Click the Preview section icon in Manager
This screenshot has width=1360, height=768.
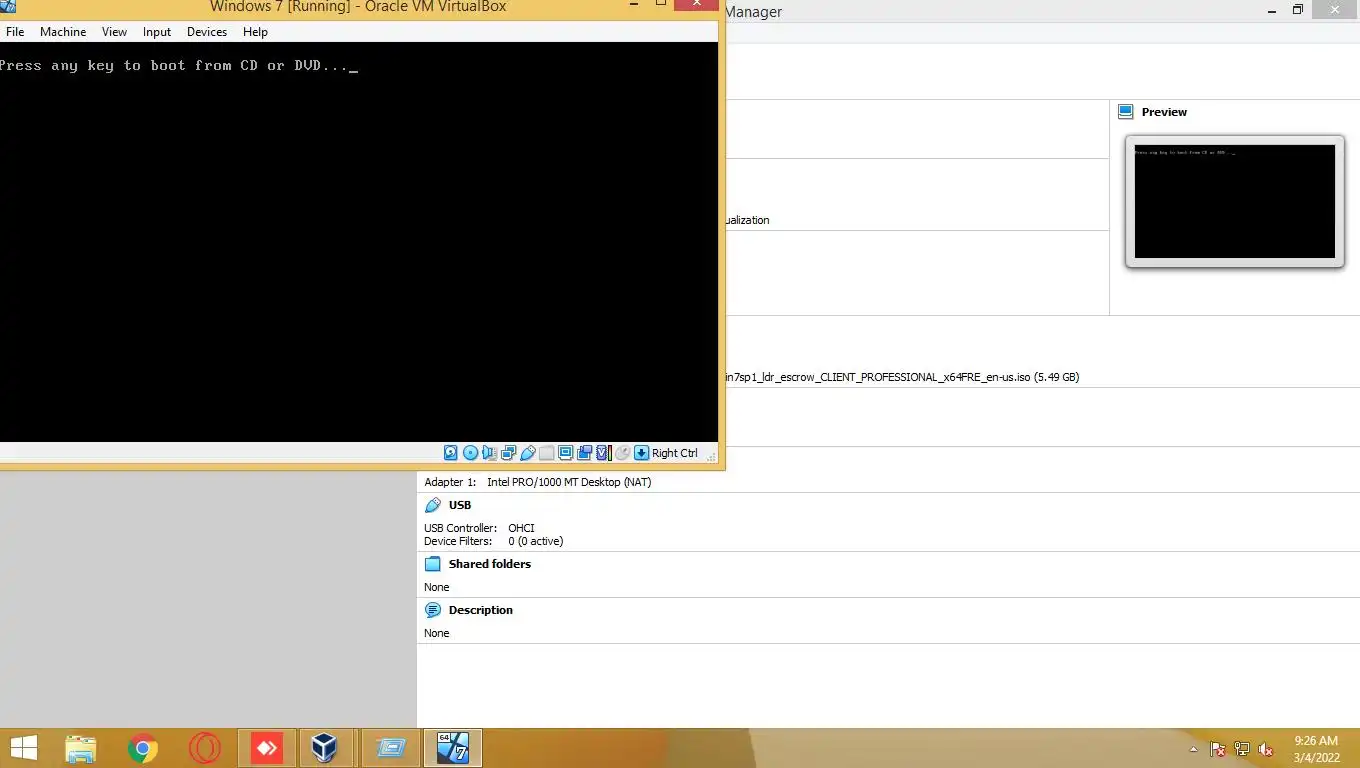[1126, 112]
